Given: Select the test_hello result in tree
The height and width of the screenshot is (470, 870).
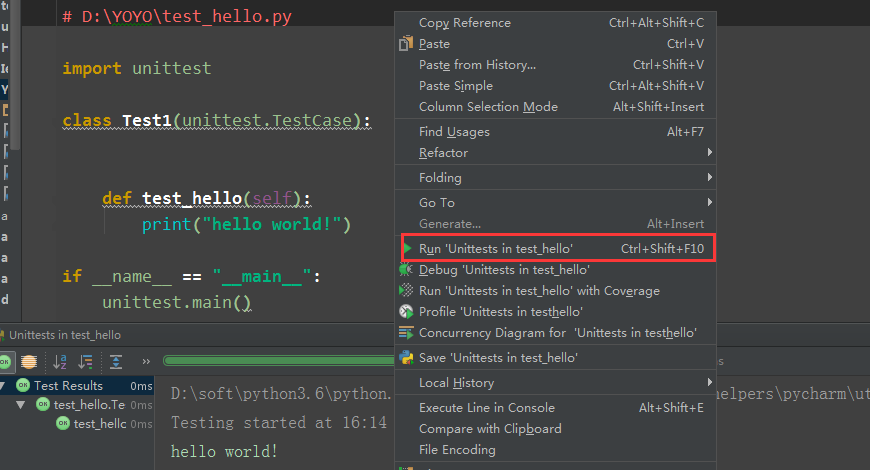Looking at the screenshot, I should (x=100, y=424).
